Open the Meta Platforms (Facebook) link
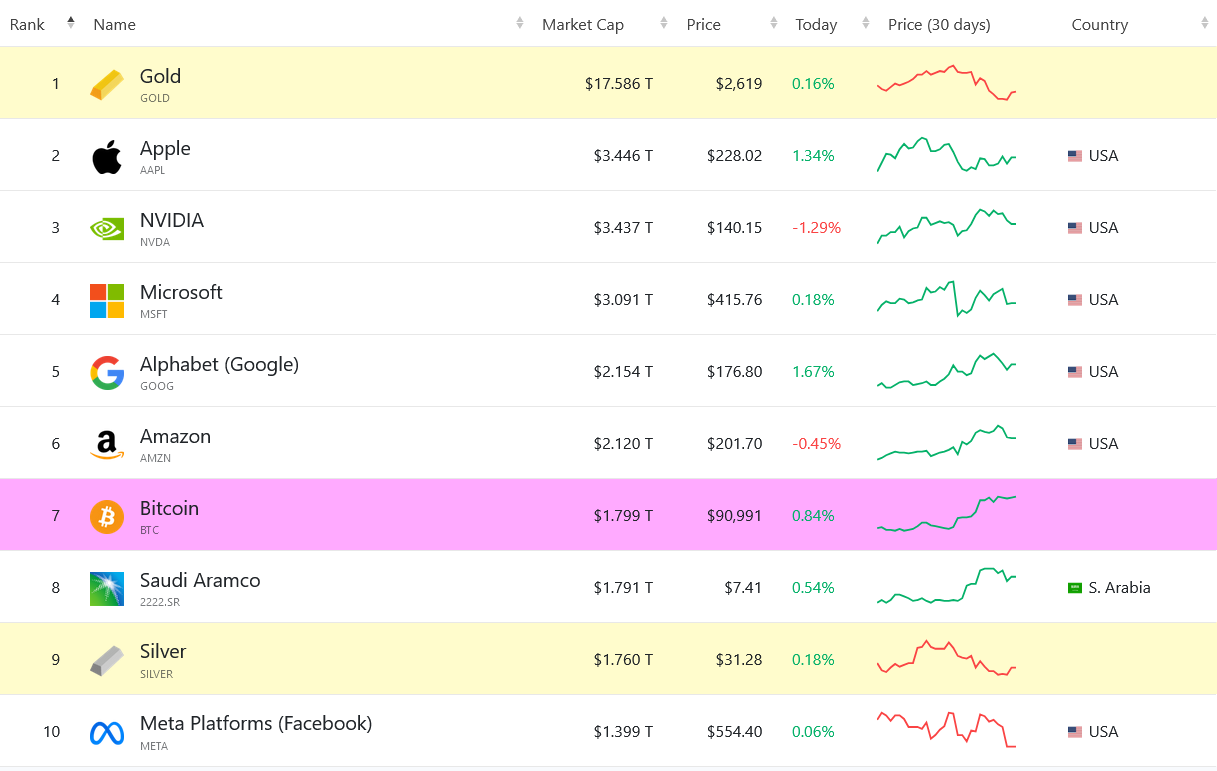This screenshot has height=771, width=1217. [256, 723]
